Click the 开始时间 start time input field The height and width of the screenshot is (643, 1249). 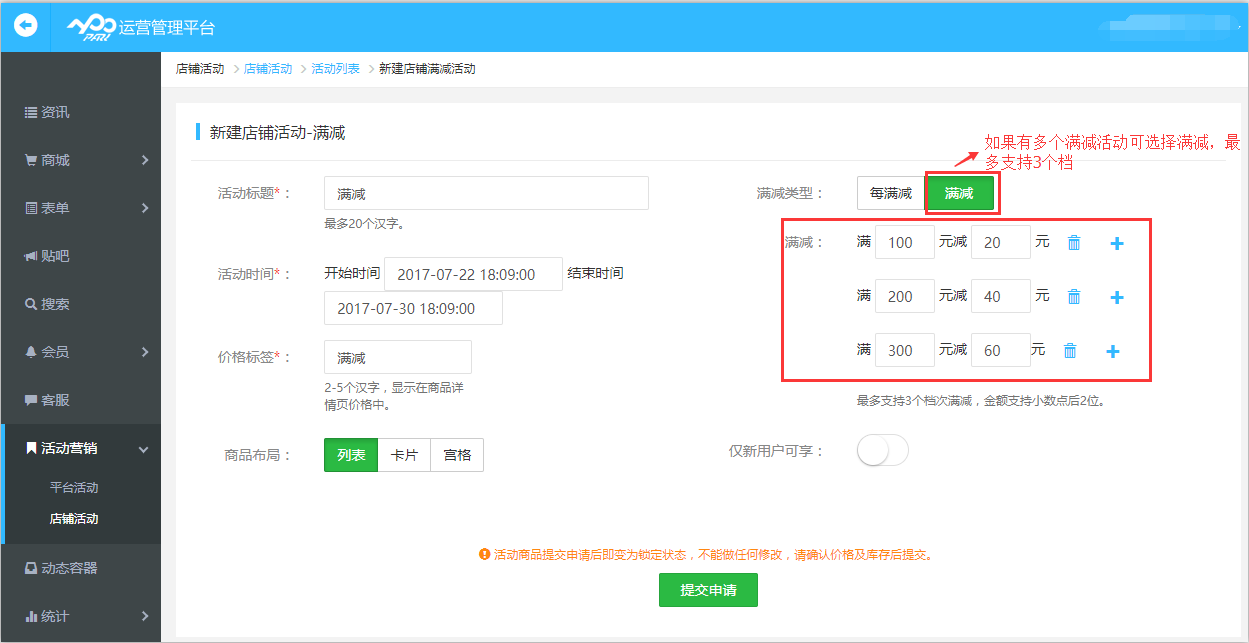coord(472,273)
